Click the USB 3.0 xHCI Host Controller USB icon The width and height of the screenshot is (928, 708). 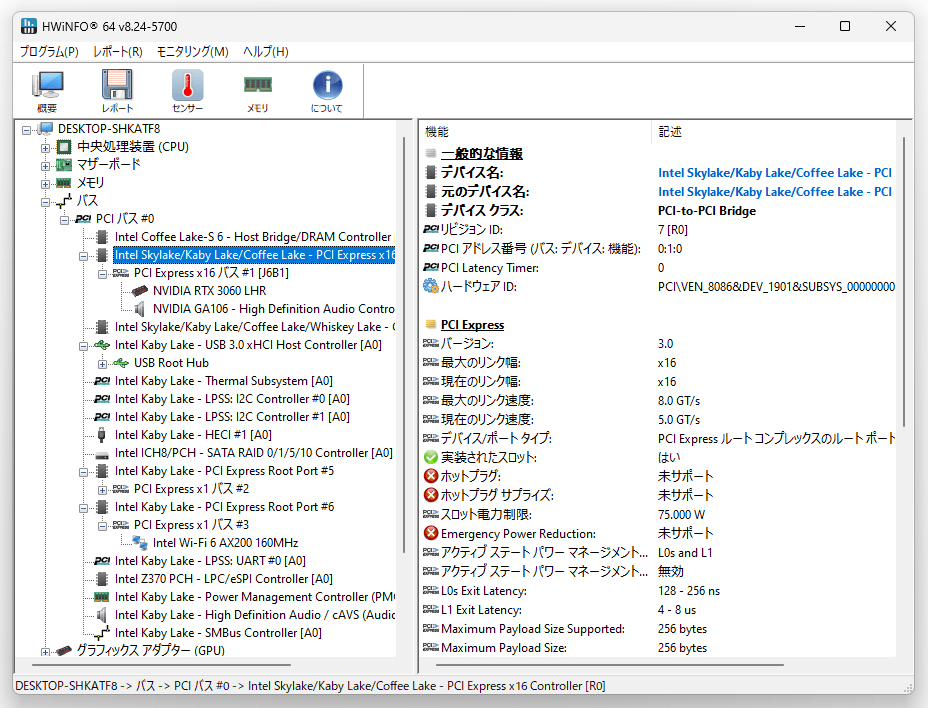point(102,345)
